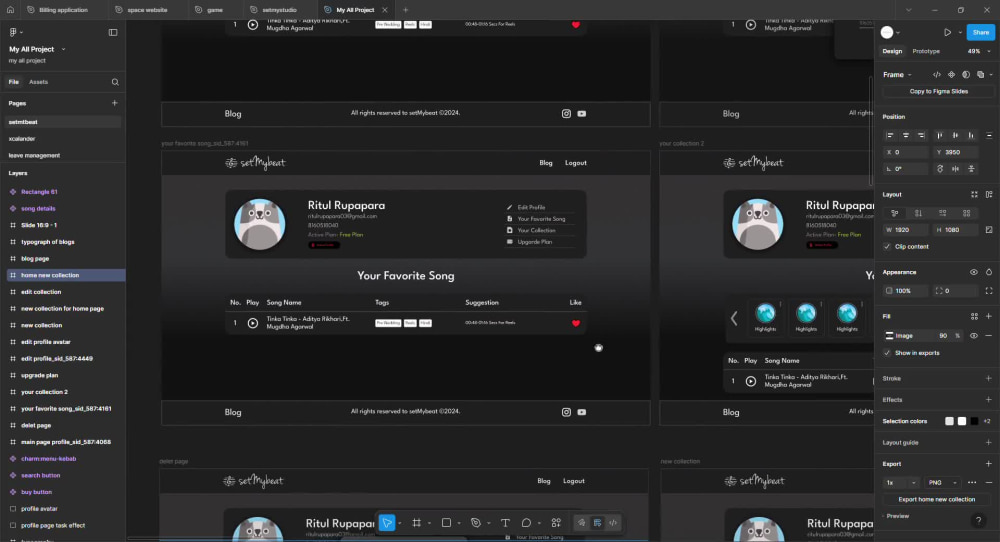Image resolution: width=1000 pixels, height=542 pixels.
Task: Open the zoom level 49% dropdown
Action: click(978, 51)
